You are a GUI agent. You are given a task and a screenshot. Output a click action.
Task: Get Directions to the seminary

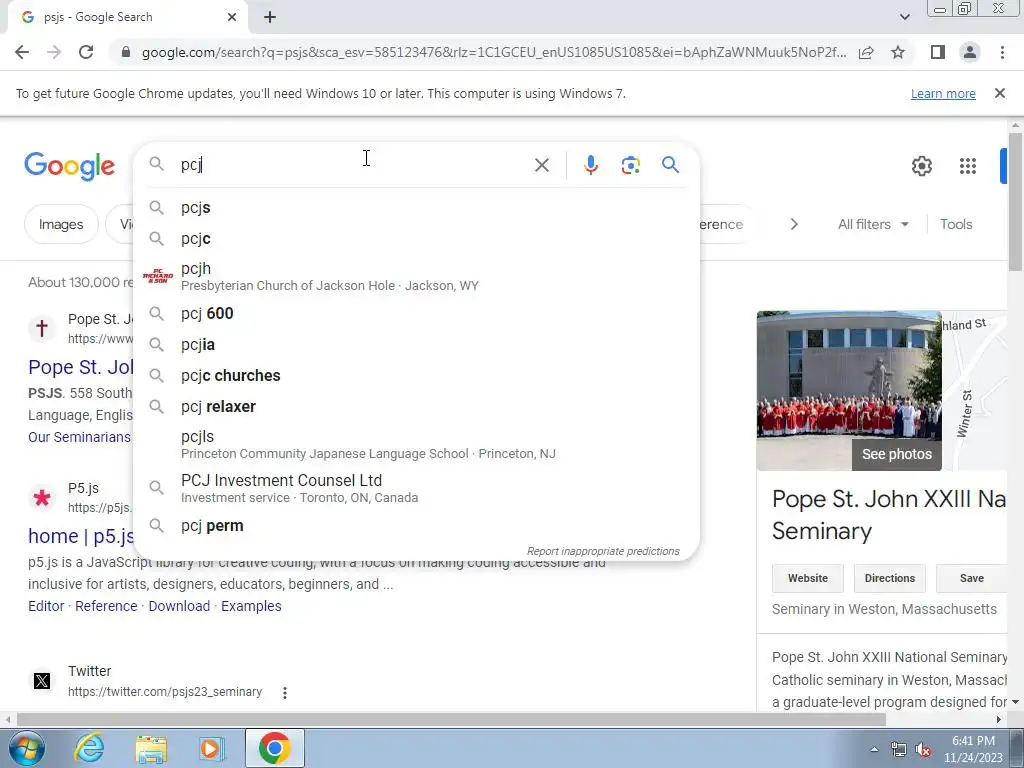tap(889, 578)
